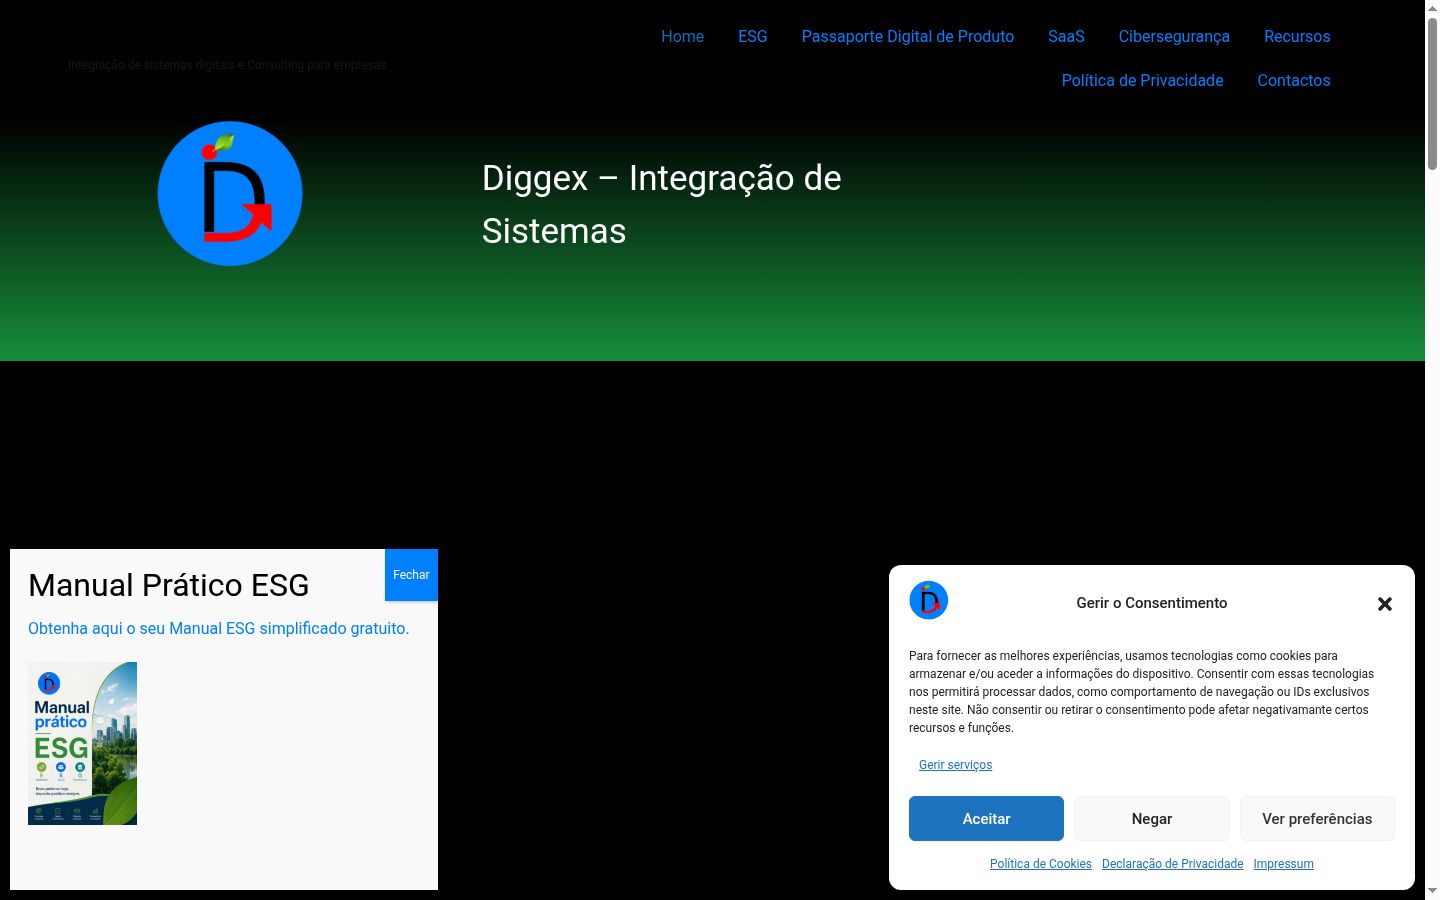Navigate to Cibersegurança page
This screenshot has height=900, width=1440.
(x=1174, y=36)
